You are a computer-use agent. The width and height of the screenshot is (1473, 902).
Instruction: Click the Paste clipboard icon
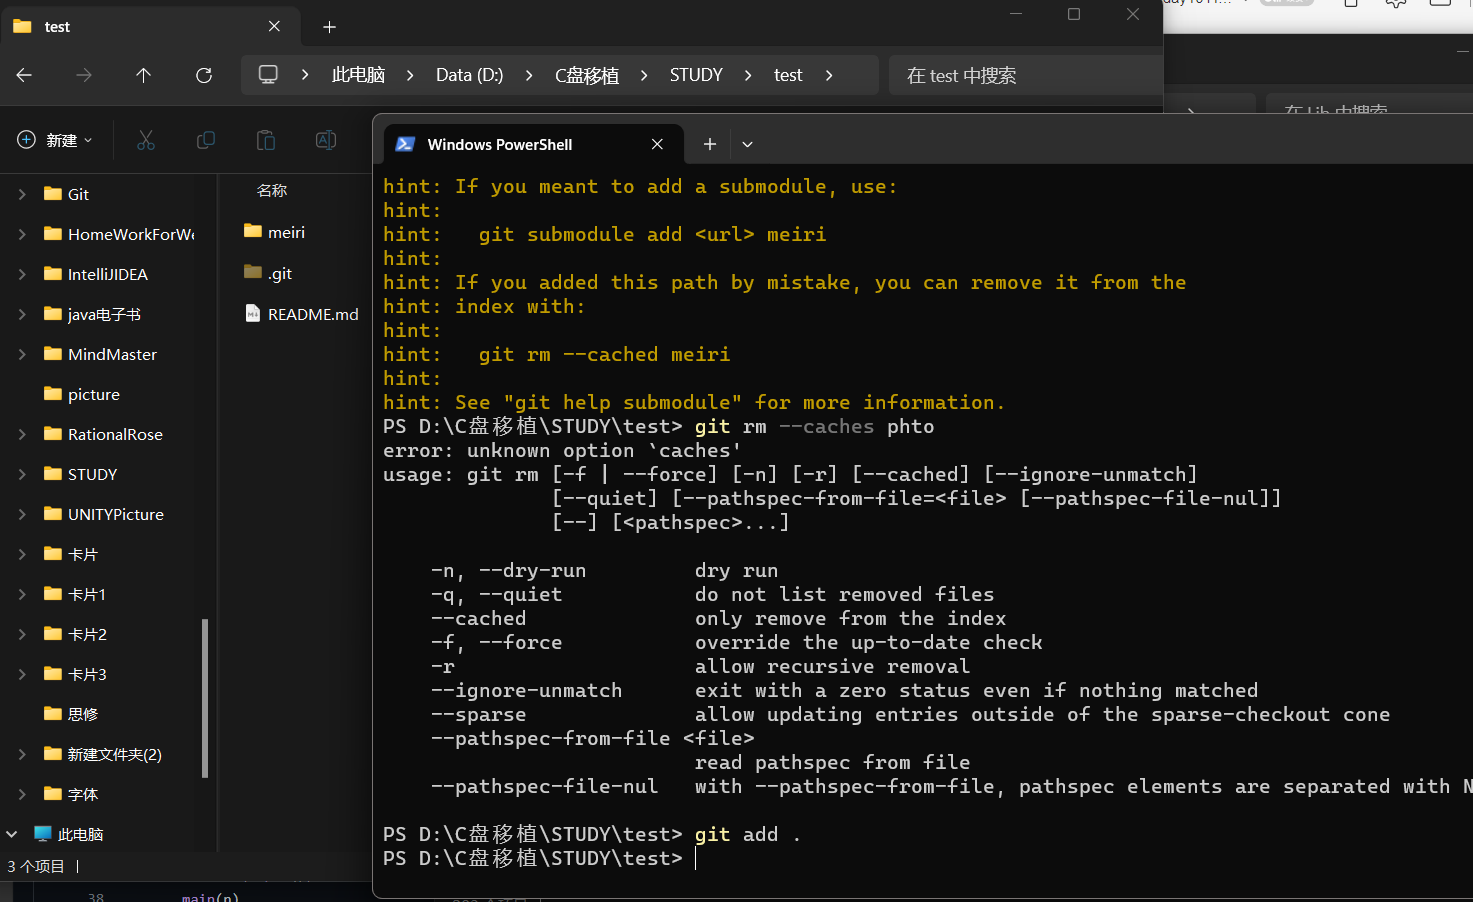pyautogui.click(x=266, y=140)
